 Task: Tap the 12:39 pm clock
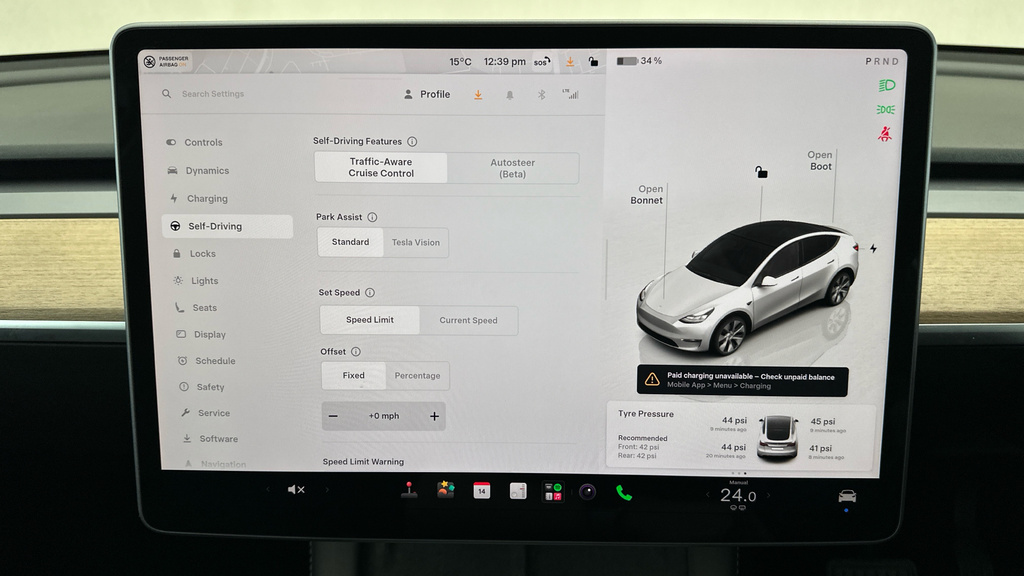tap(504, 61)
